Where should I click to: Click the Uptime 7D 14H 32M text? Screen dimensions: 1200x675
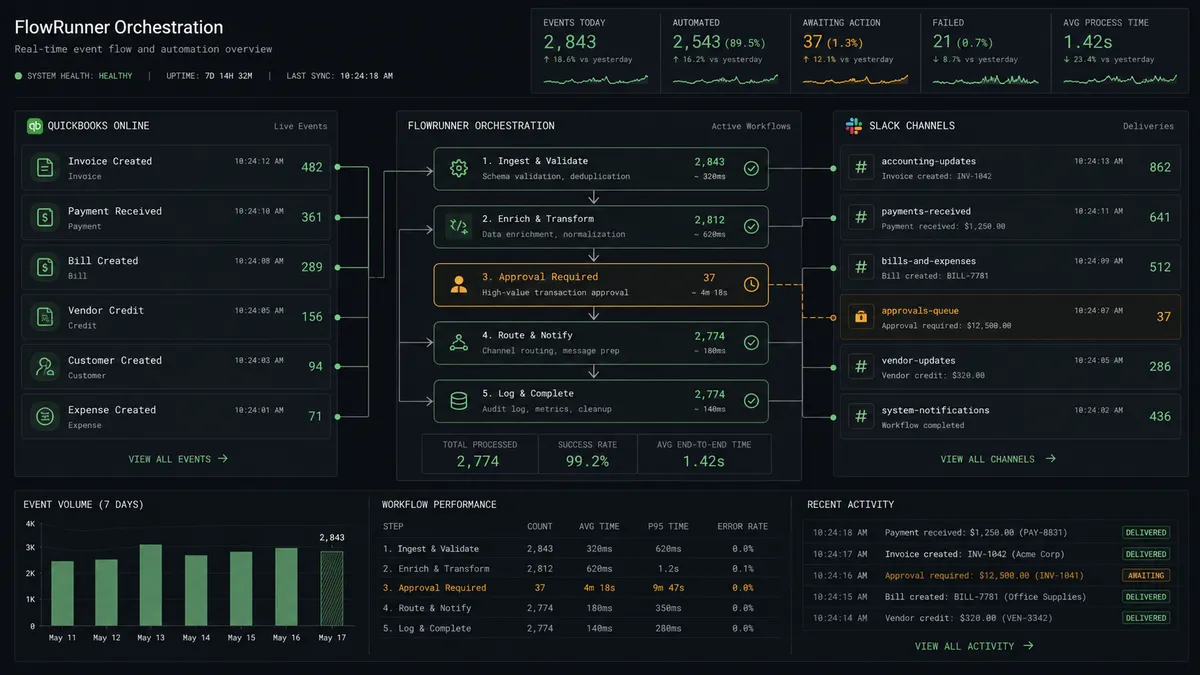point(210,76)
